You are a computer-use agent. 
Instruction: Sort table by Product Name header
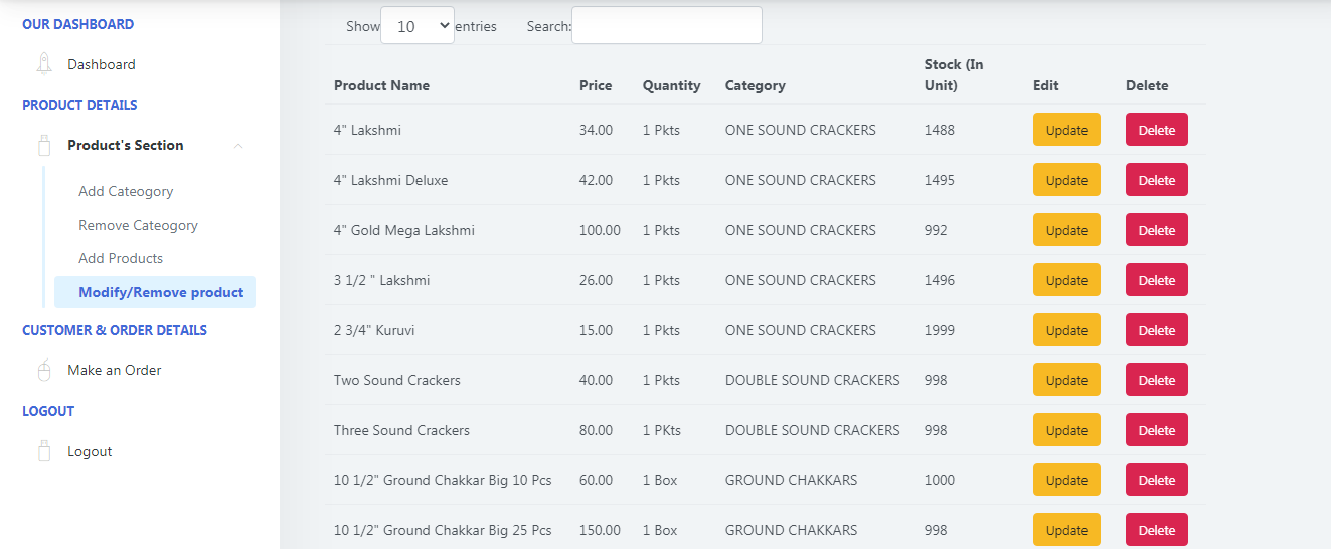coord(382,85)
